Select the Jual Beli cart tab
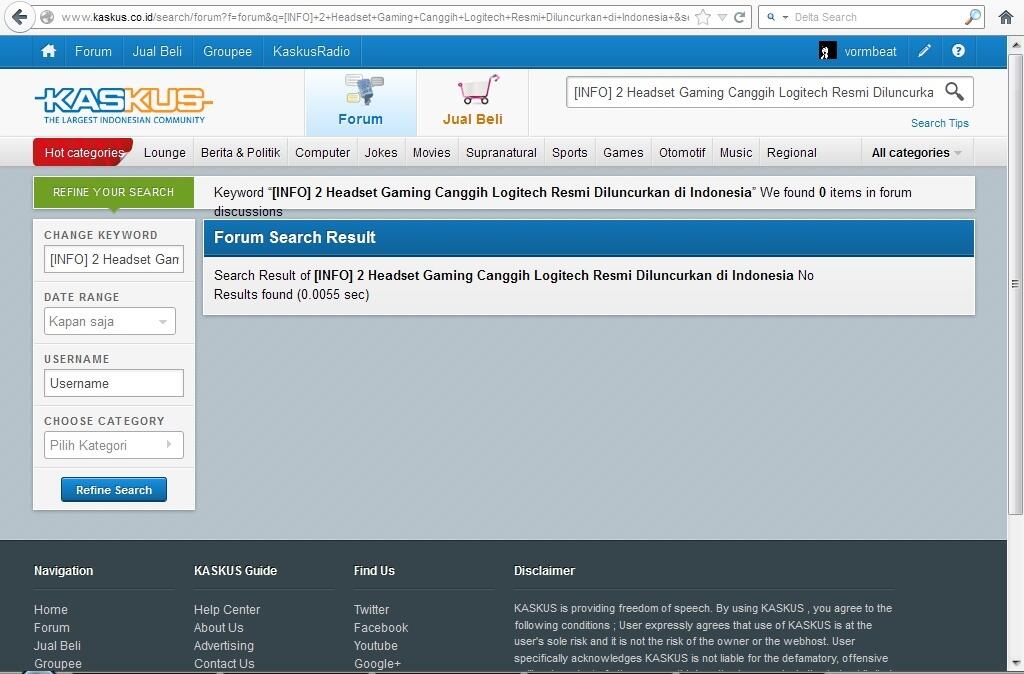Screen dimensions: 1024x674 pos(473,103)
